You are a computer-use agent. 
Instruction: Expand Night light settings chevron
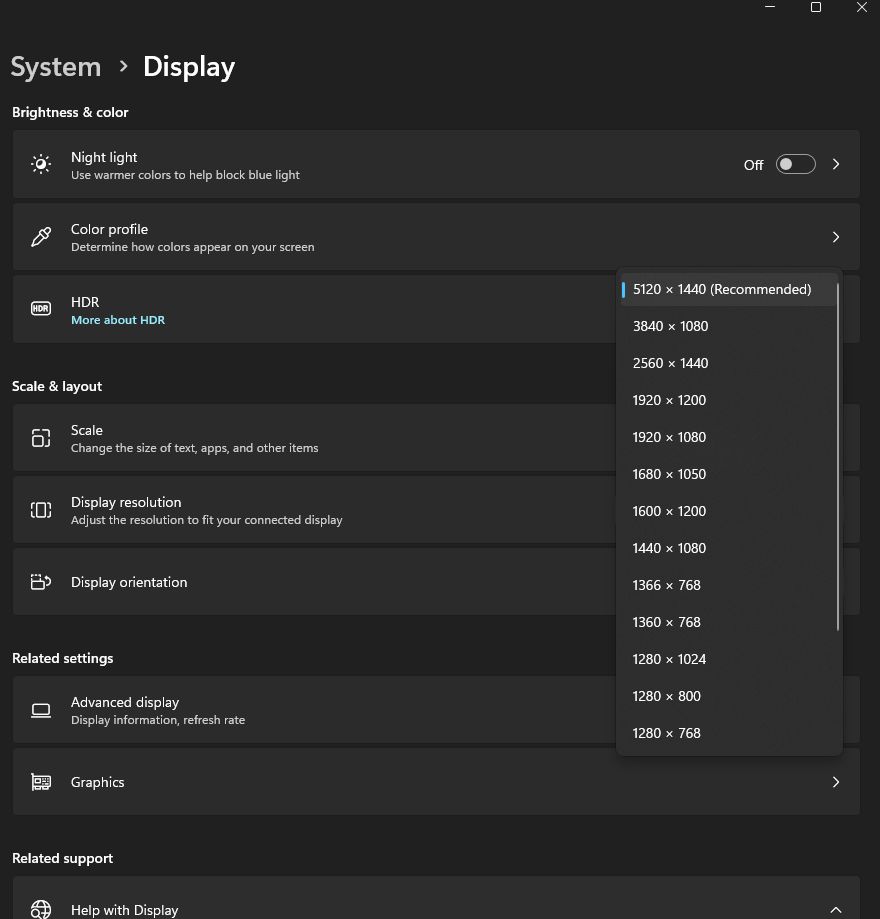pyautogui.click(x=836, y=165)
